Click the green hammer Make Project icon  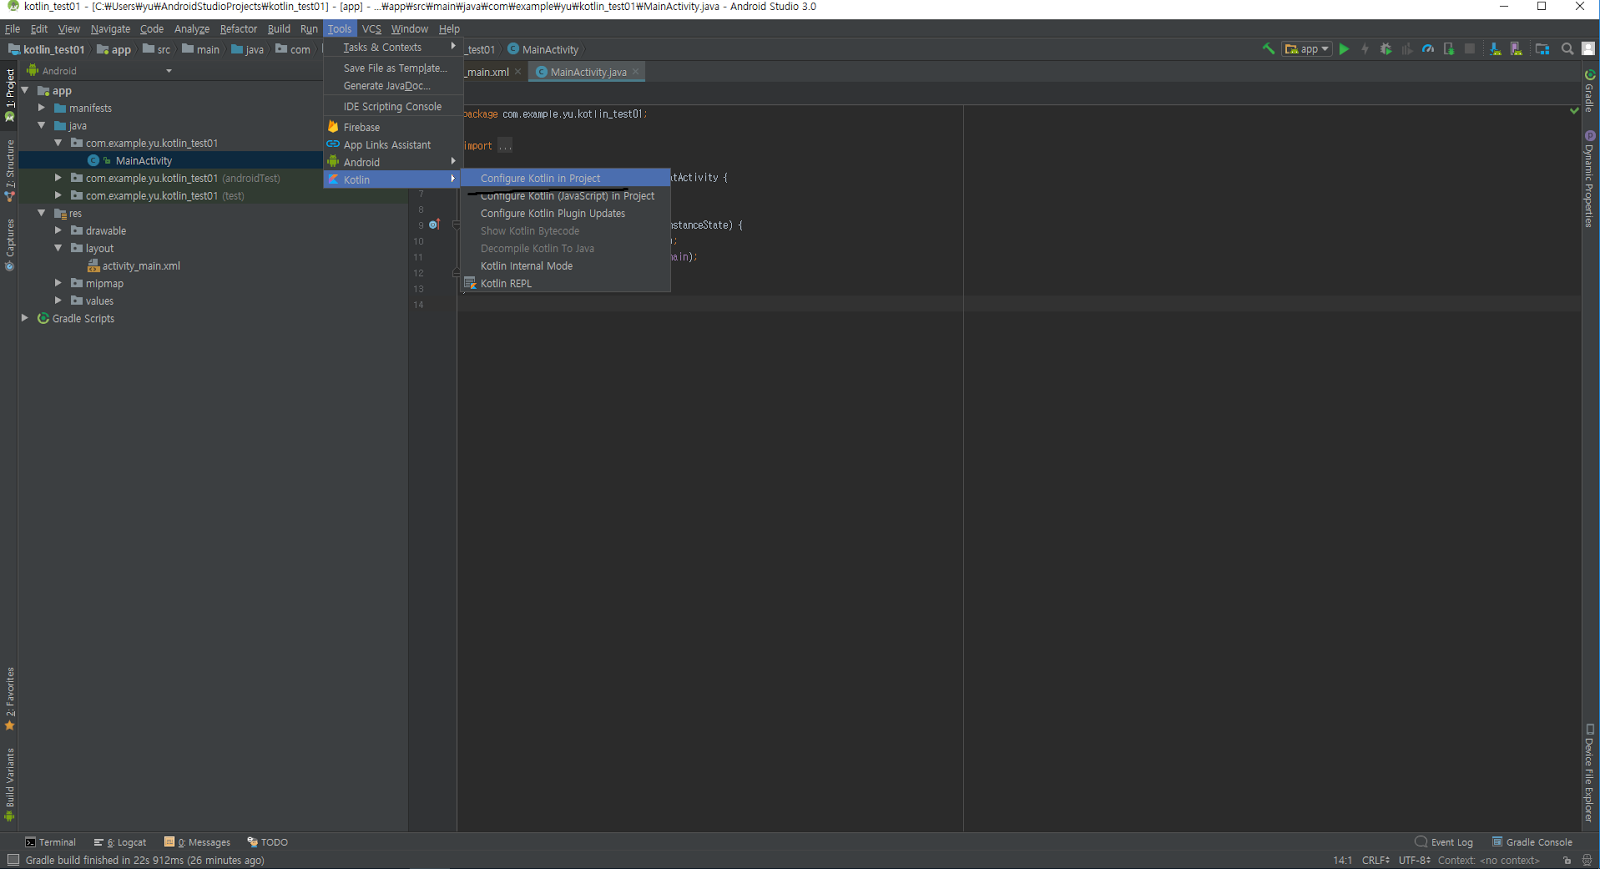click(1268, 49)
